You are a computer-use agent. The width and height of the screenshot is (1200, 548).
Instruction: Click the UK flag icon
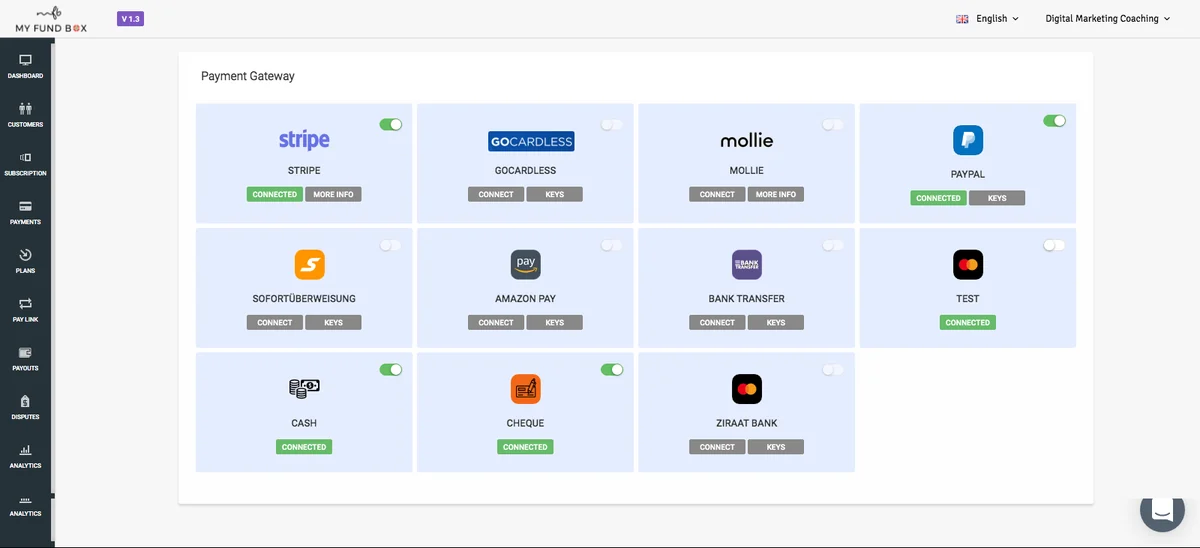pyautogui.click(x=962, y=19)
